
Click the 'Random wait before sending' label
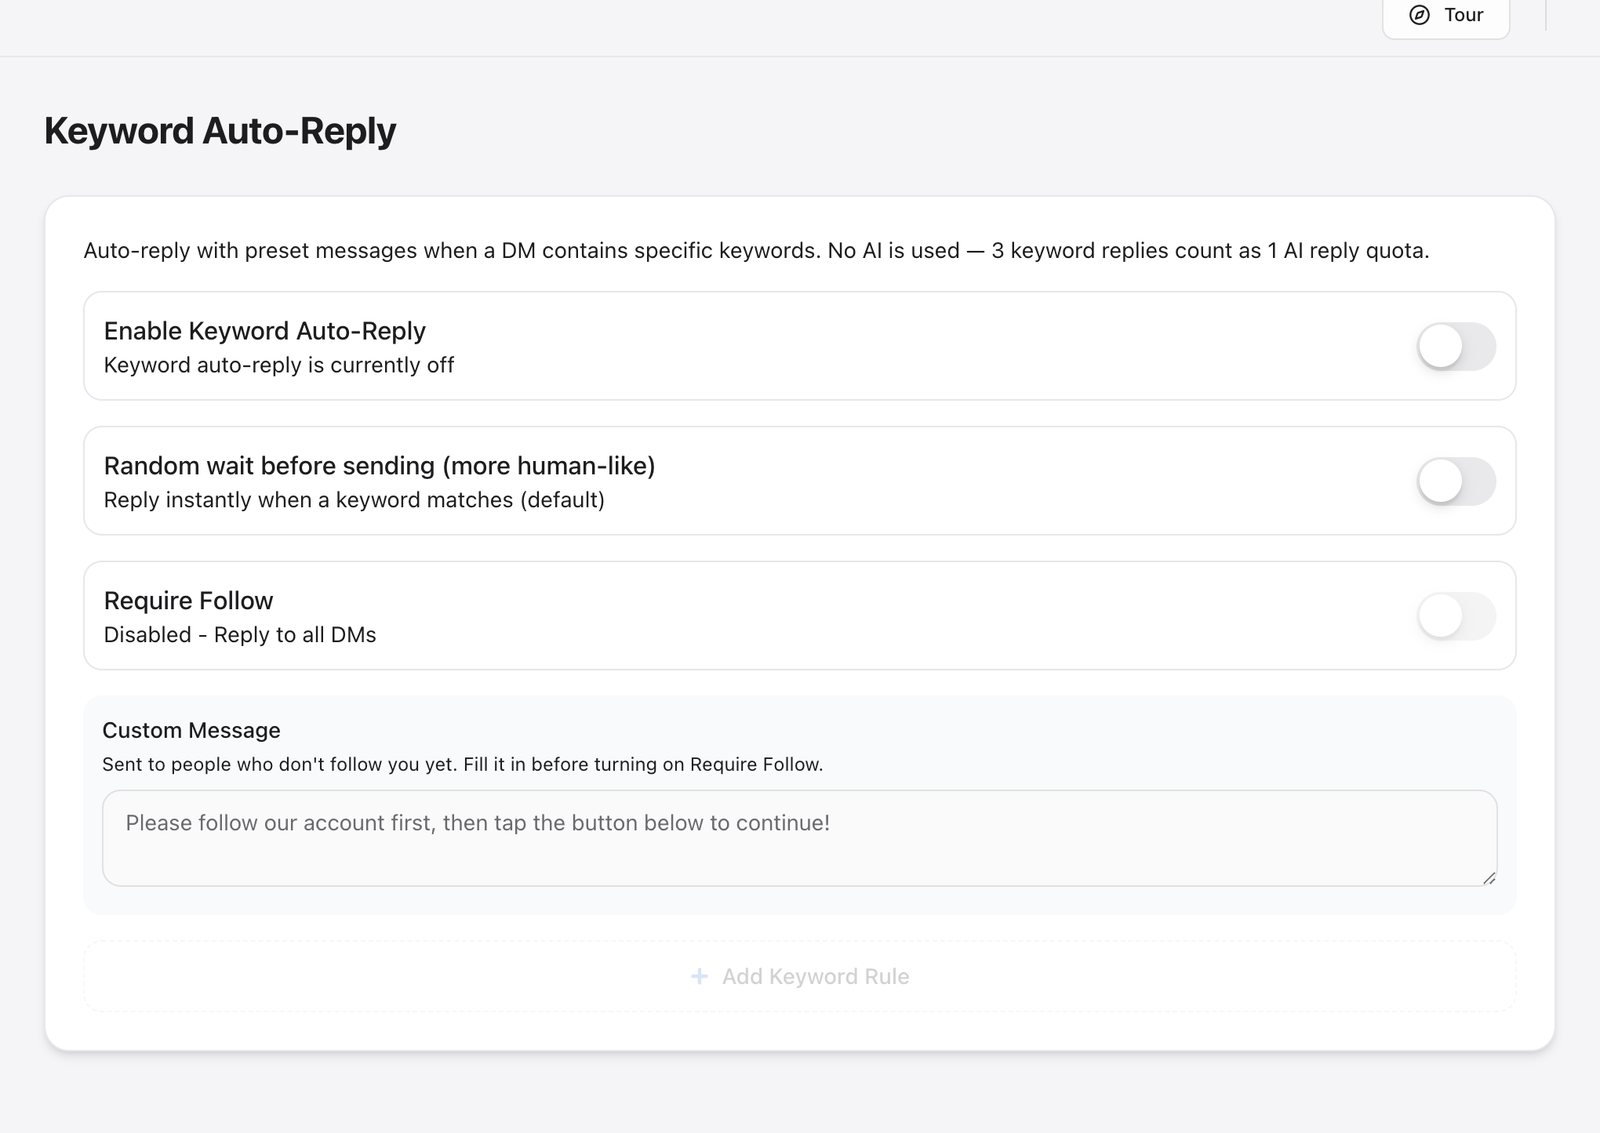[x=380, y=466]
